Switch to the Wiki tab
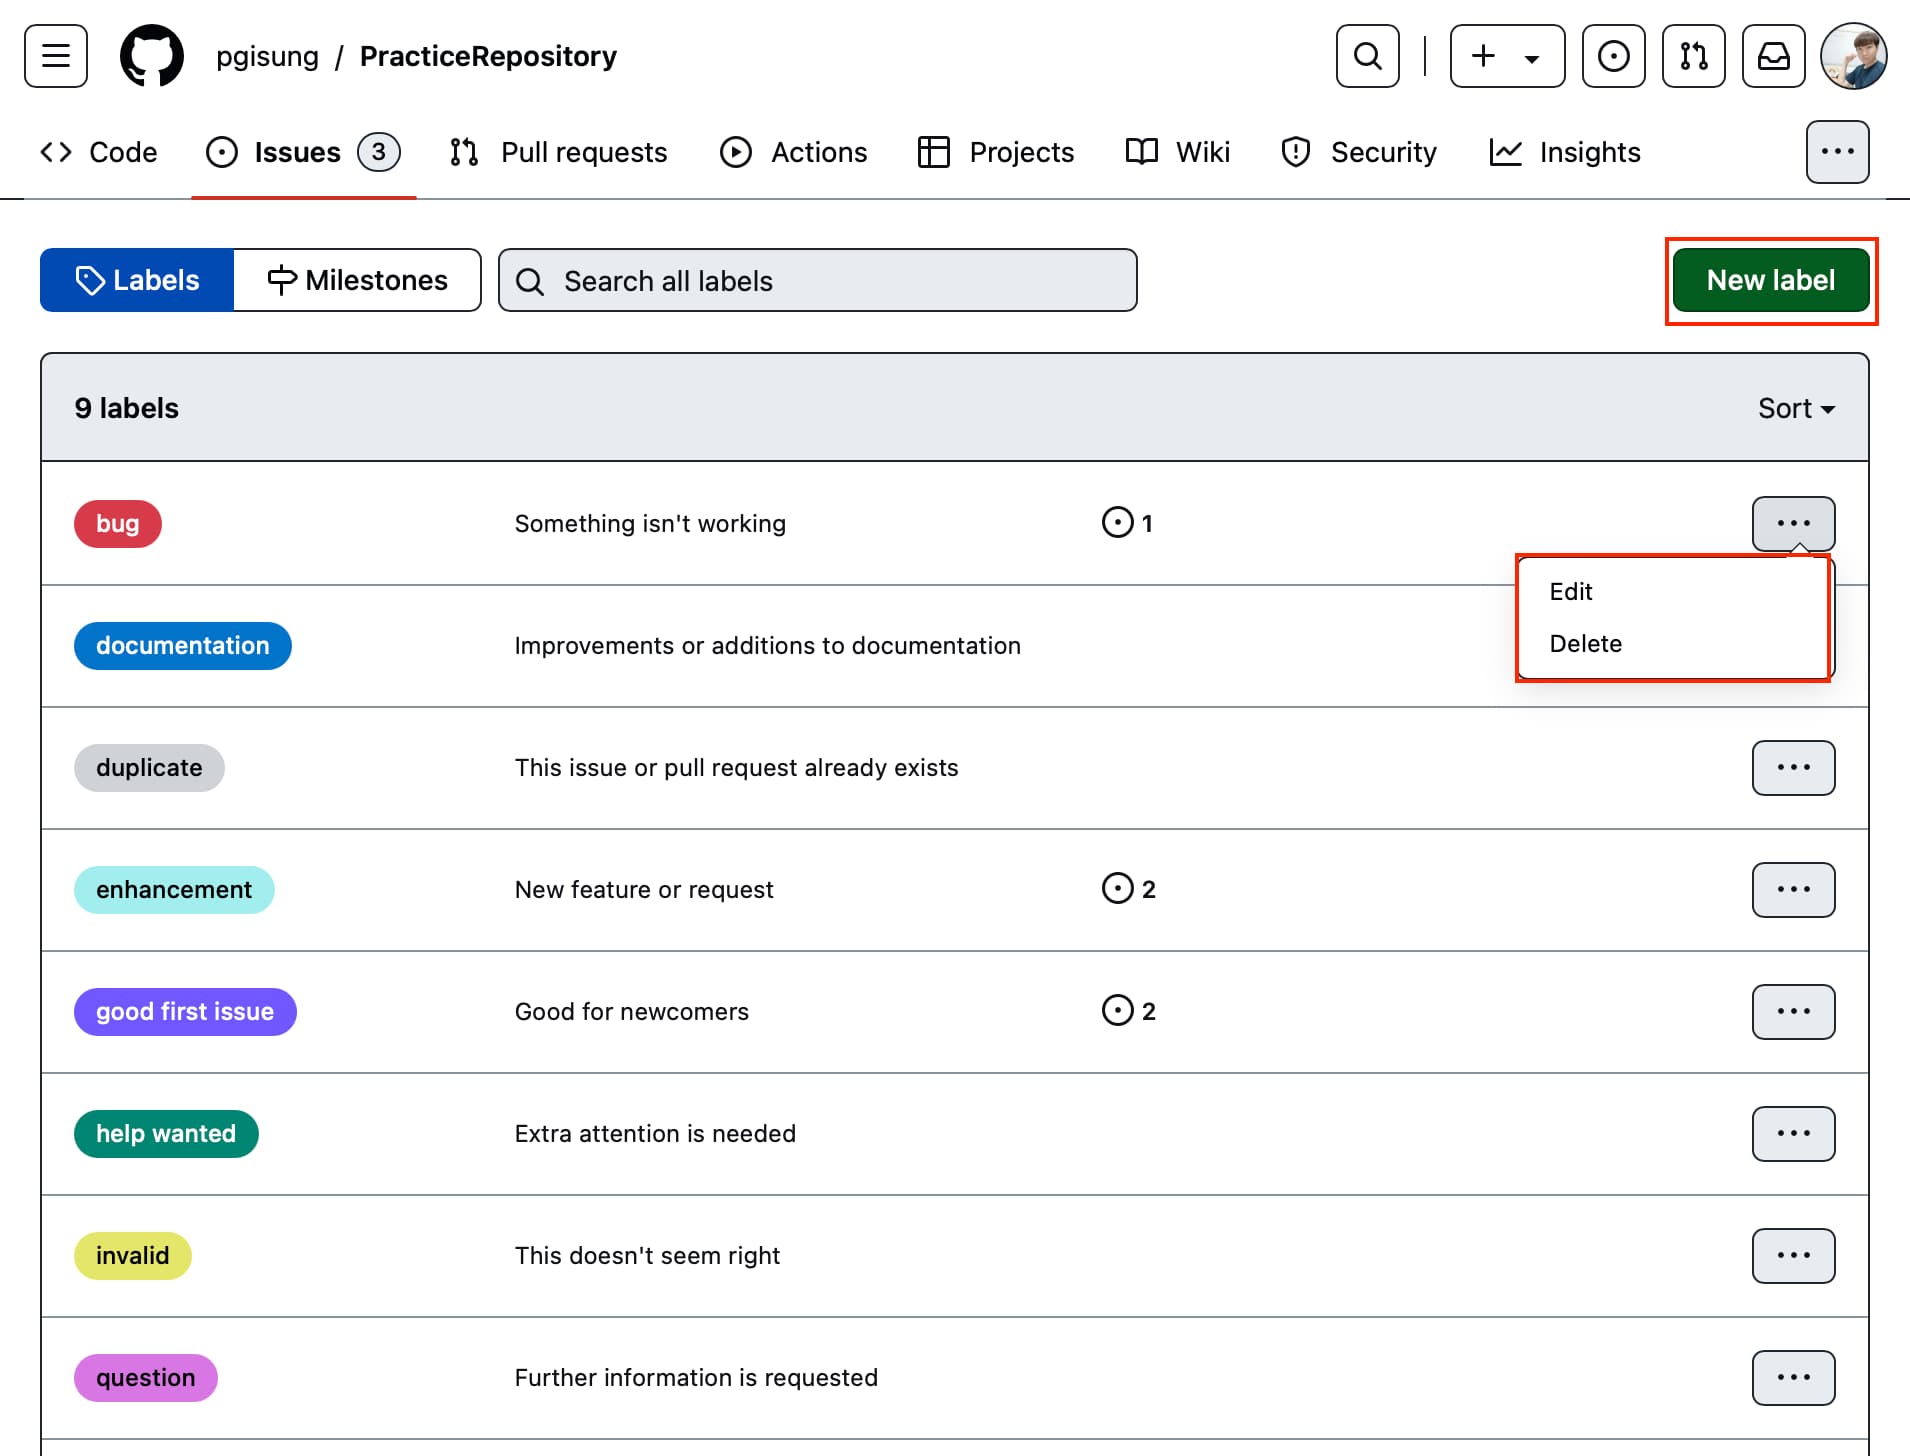Viewport: 1910px width, 1456px height. point(1177,152)
